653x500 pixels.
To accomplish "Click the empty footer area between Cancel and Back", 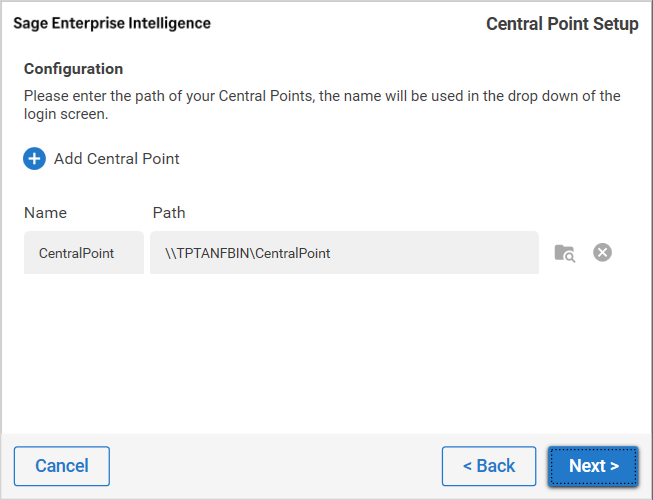I will (275, 466).
